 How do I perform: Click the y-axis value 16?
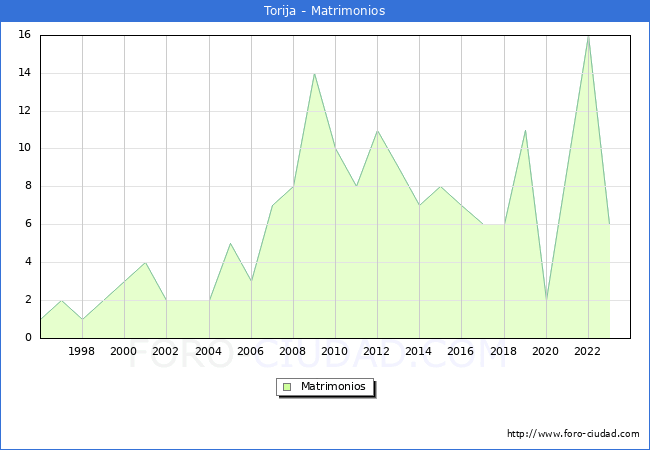pyautogui.click(x=25, y=34)
